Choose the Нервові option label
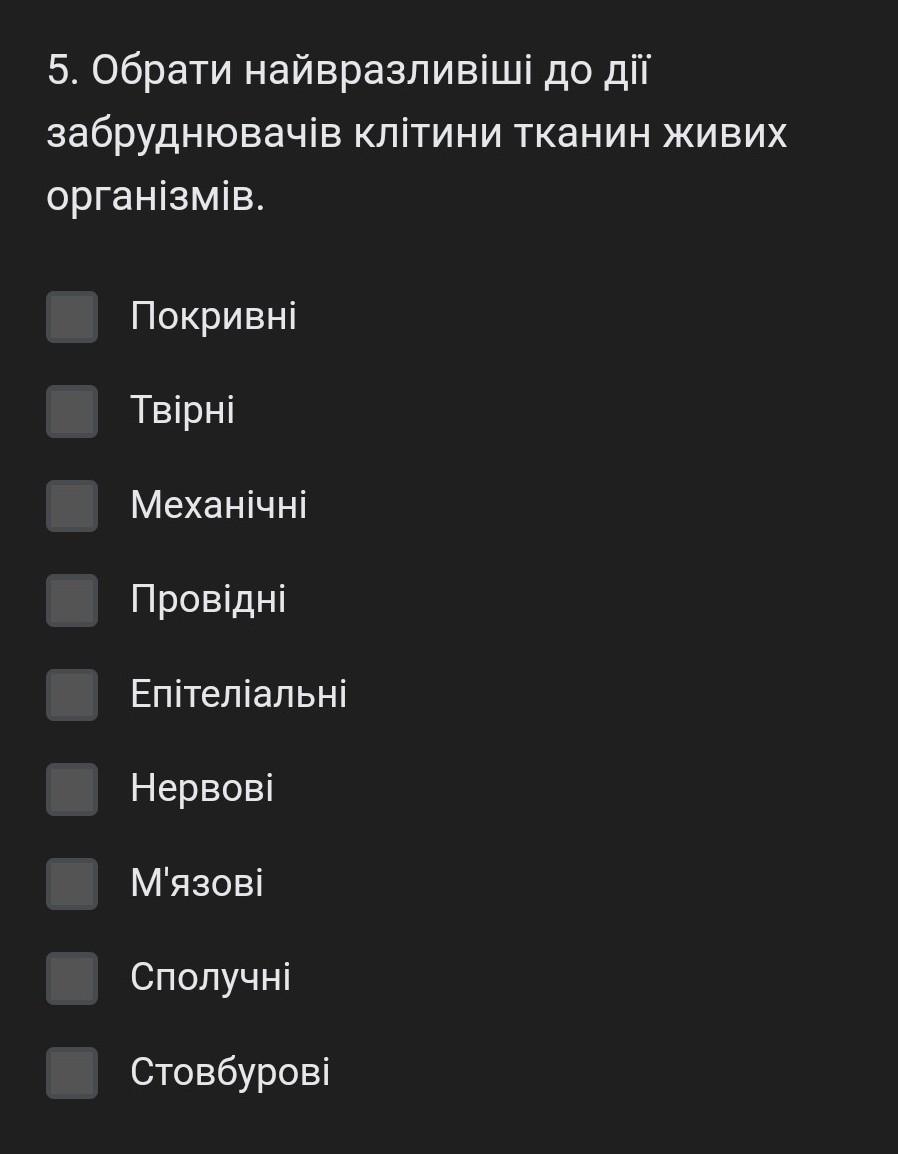The image size is (898, 1154). 201,789
